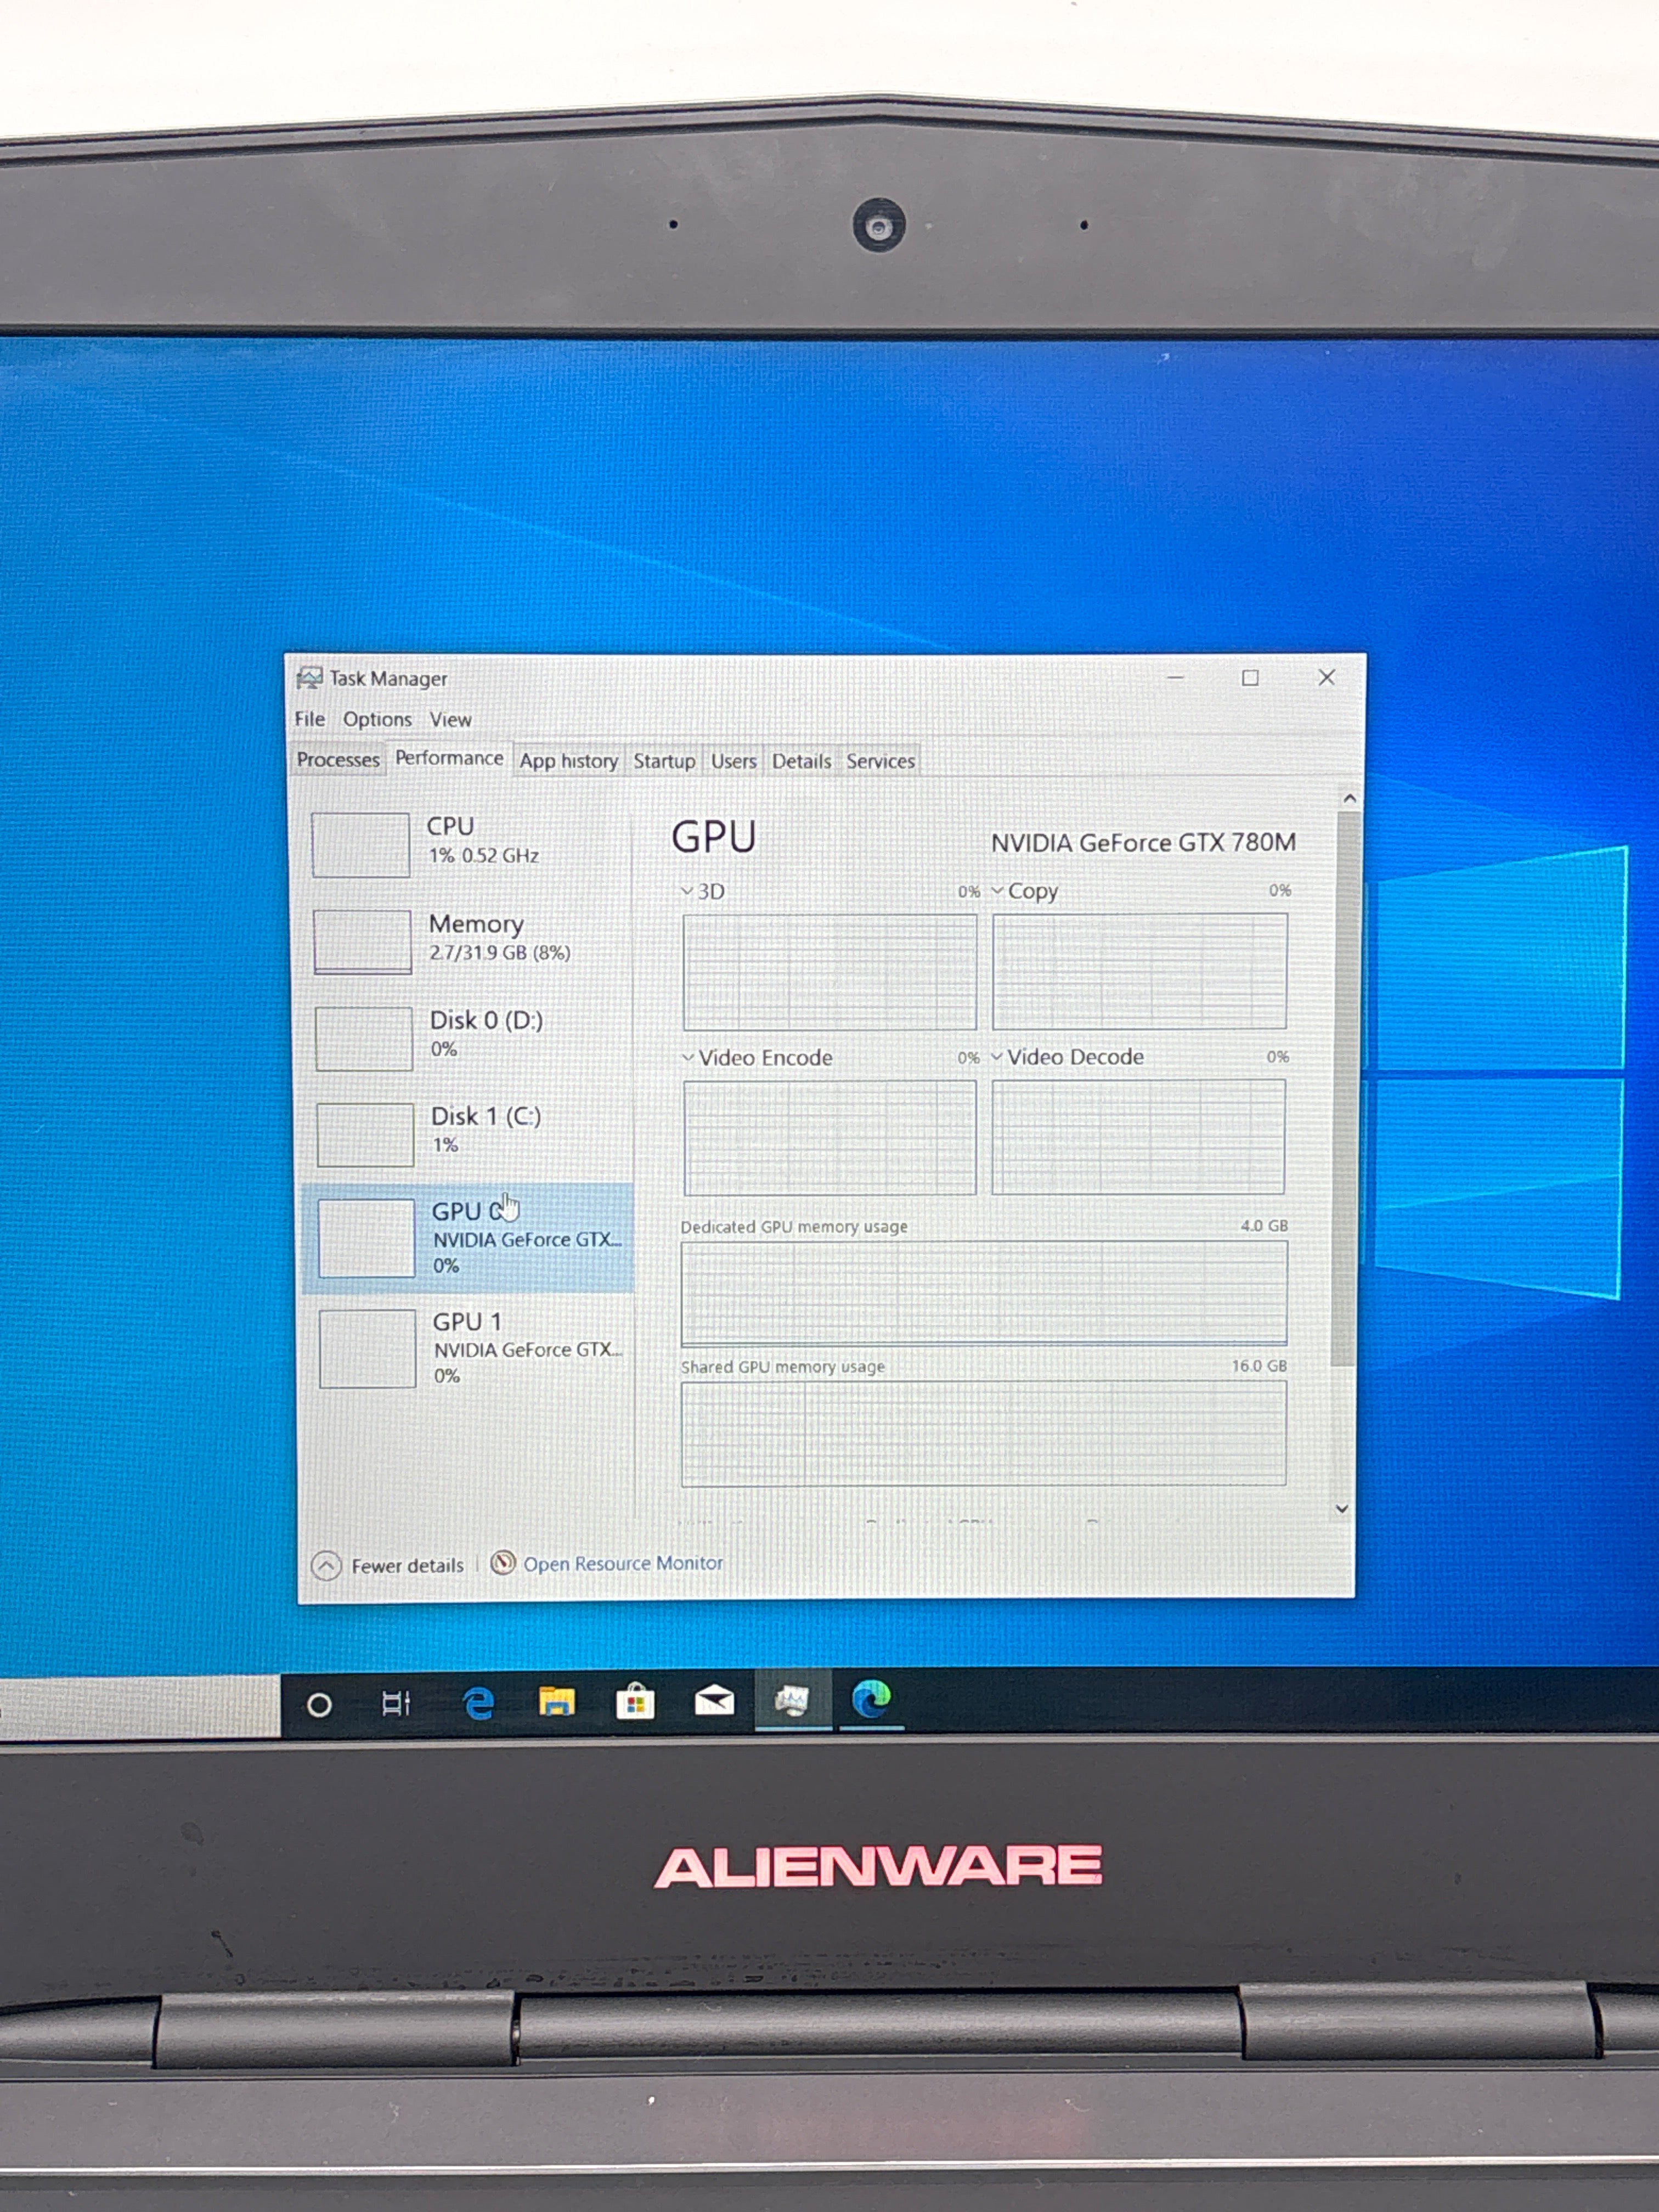The image size is (1659, 2212).
Task: Click the 16.0 GB shared memory value
Action: [x=1259, y=1365]
